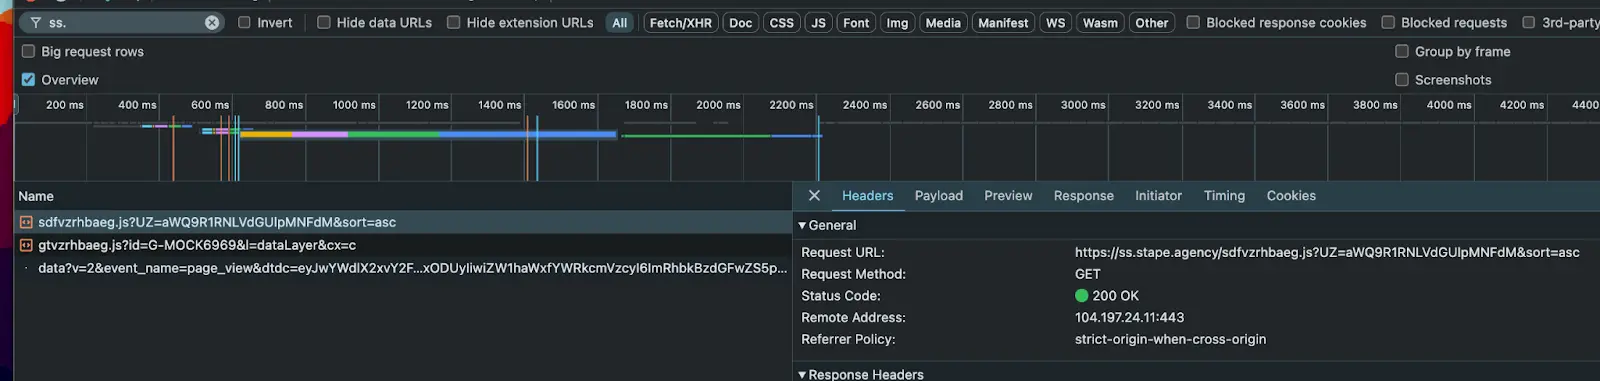Image resolution: width=1600 pixels, height=381 pixels.
Task: Switch to the Payload tab
Action: (939, 196)
